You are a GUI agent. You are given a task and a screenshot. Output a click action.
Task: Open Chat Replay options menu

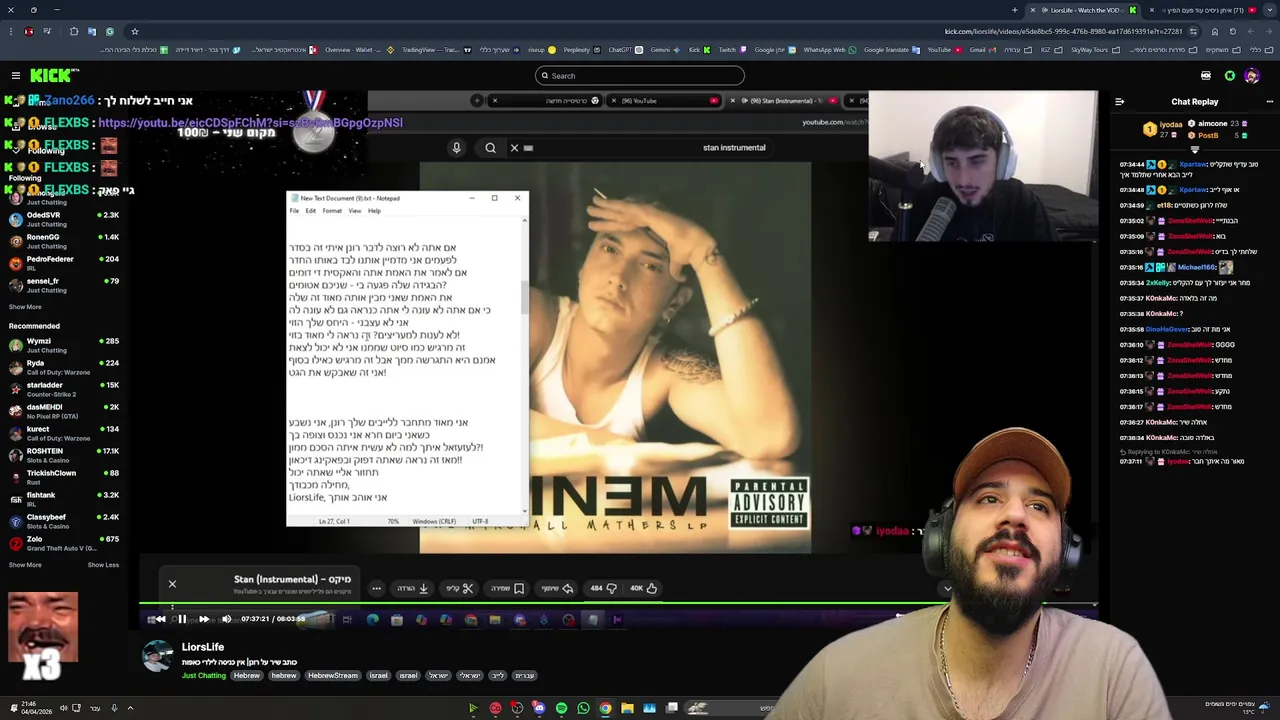point(1269,102)
